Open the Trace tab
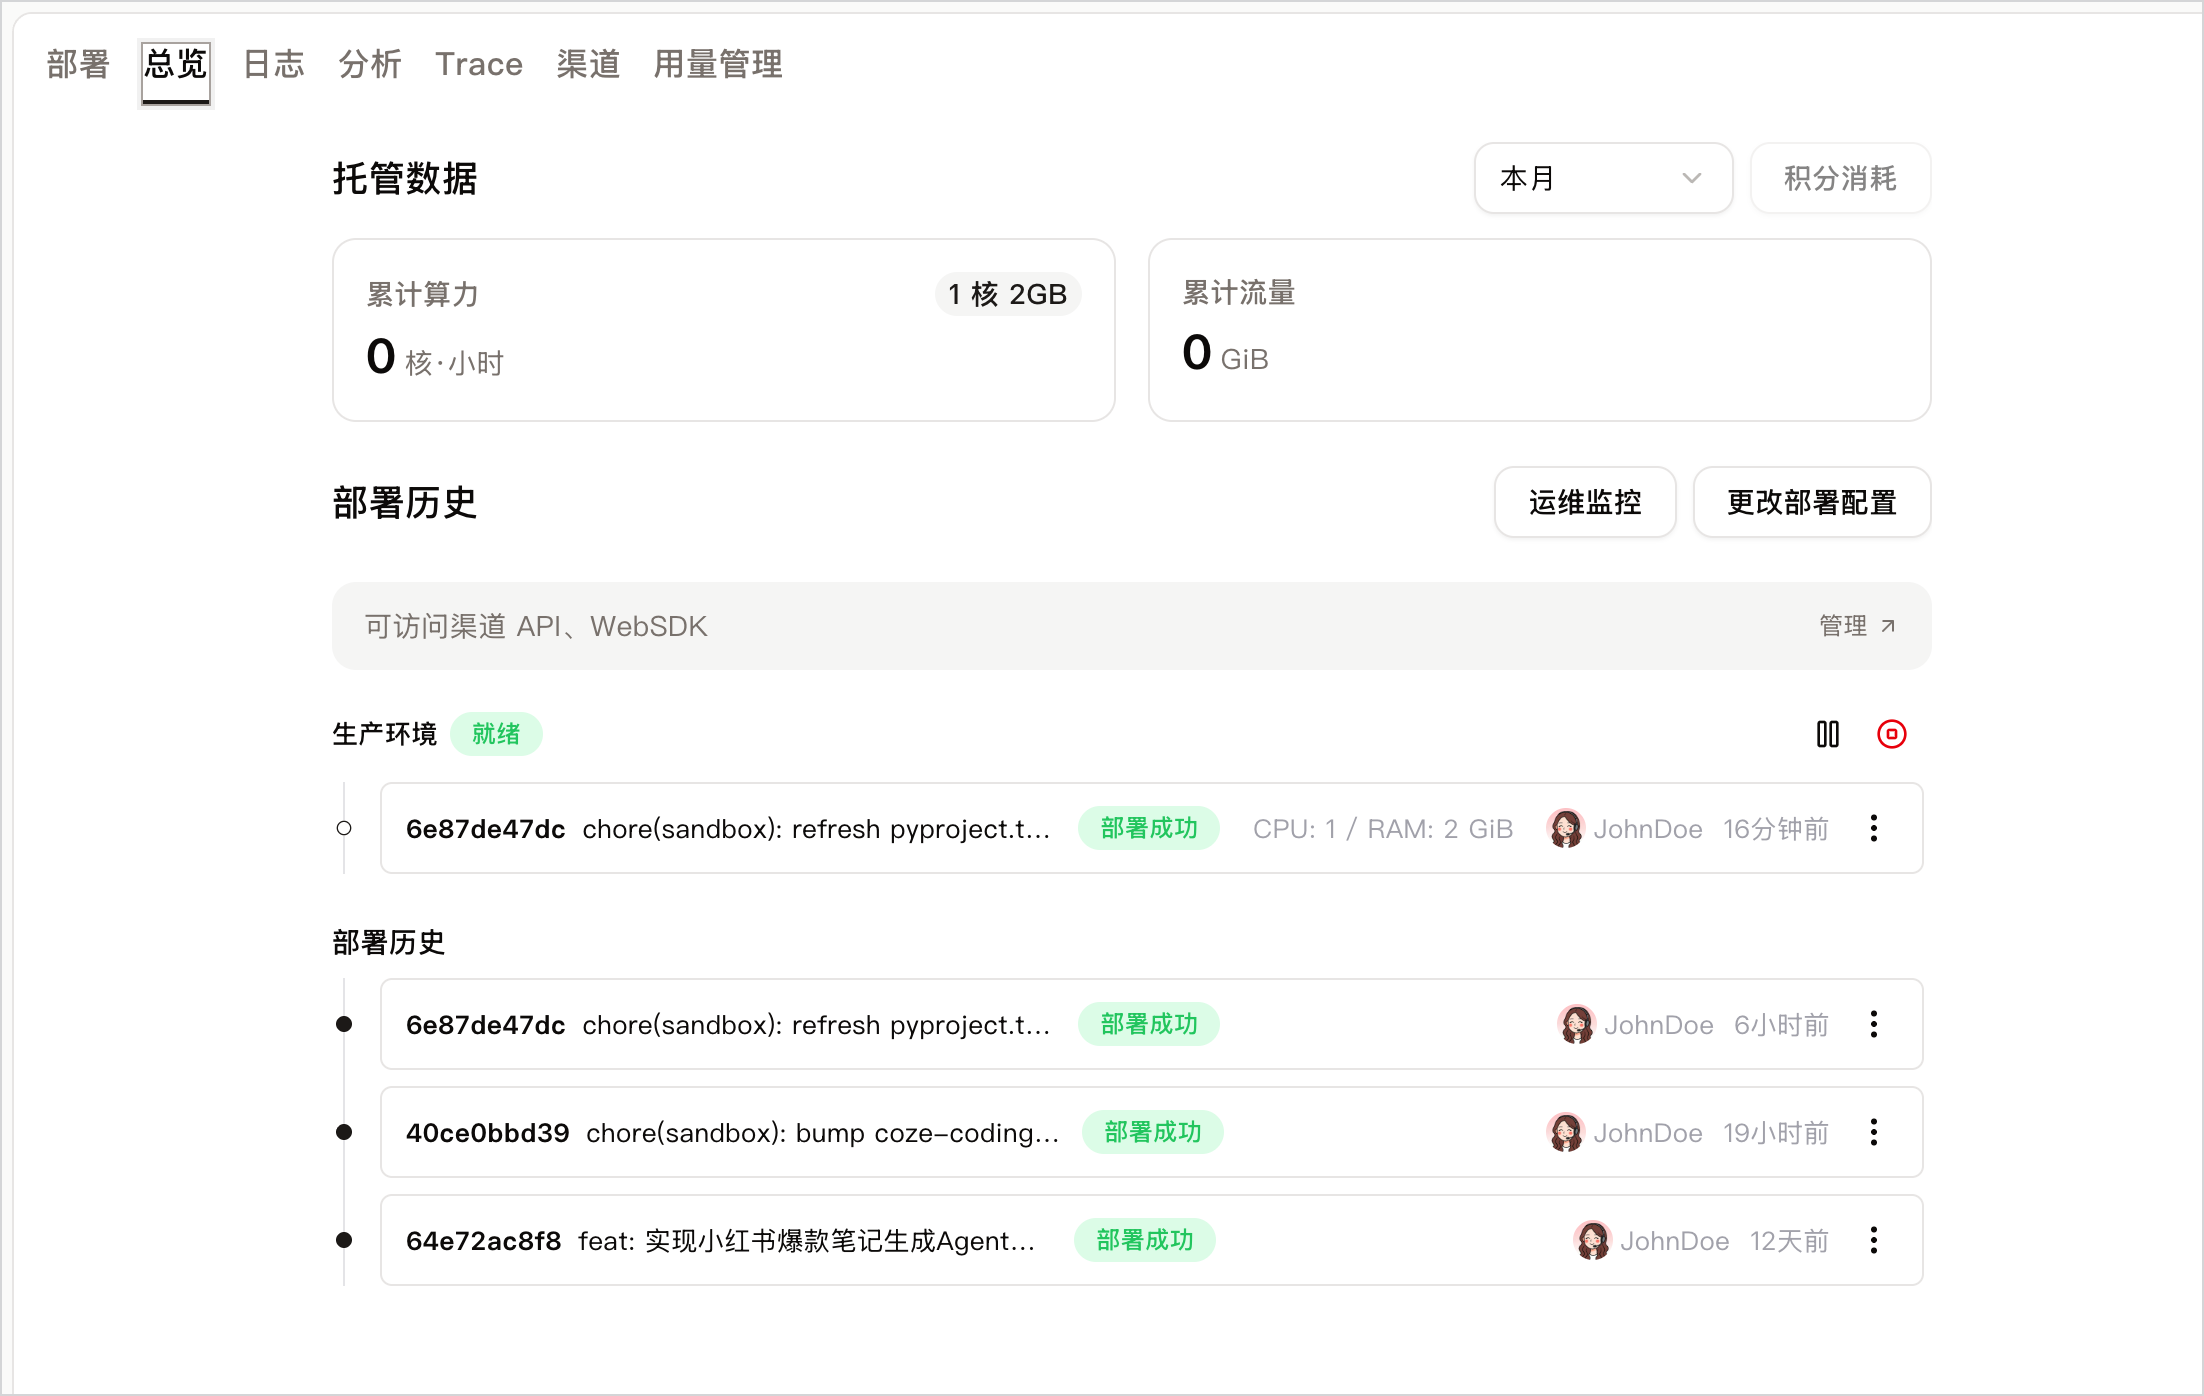This screenshot has height=1396, width=2204. coord(479,64)
